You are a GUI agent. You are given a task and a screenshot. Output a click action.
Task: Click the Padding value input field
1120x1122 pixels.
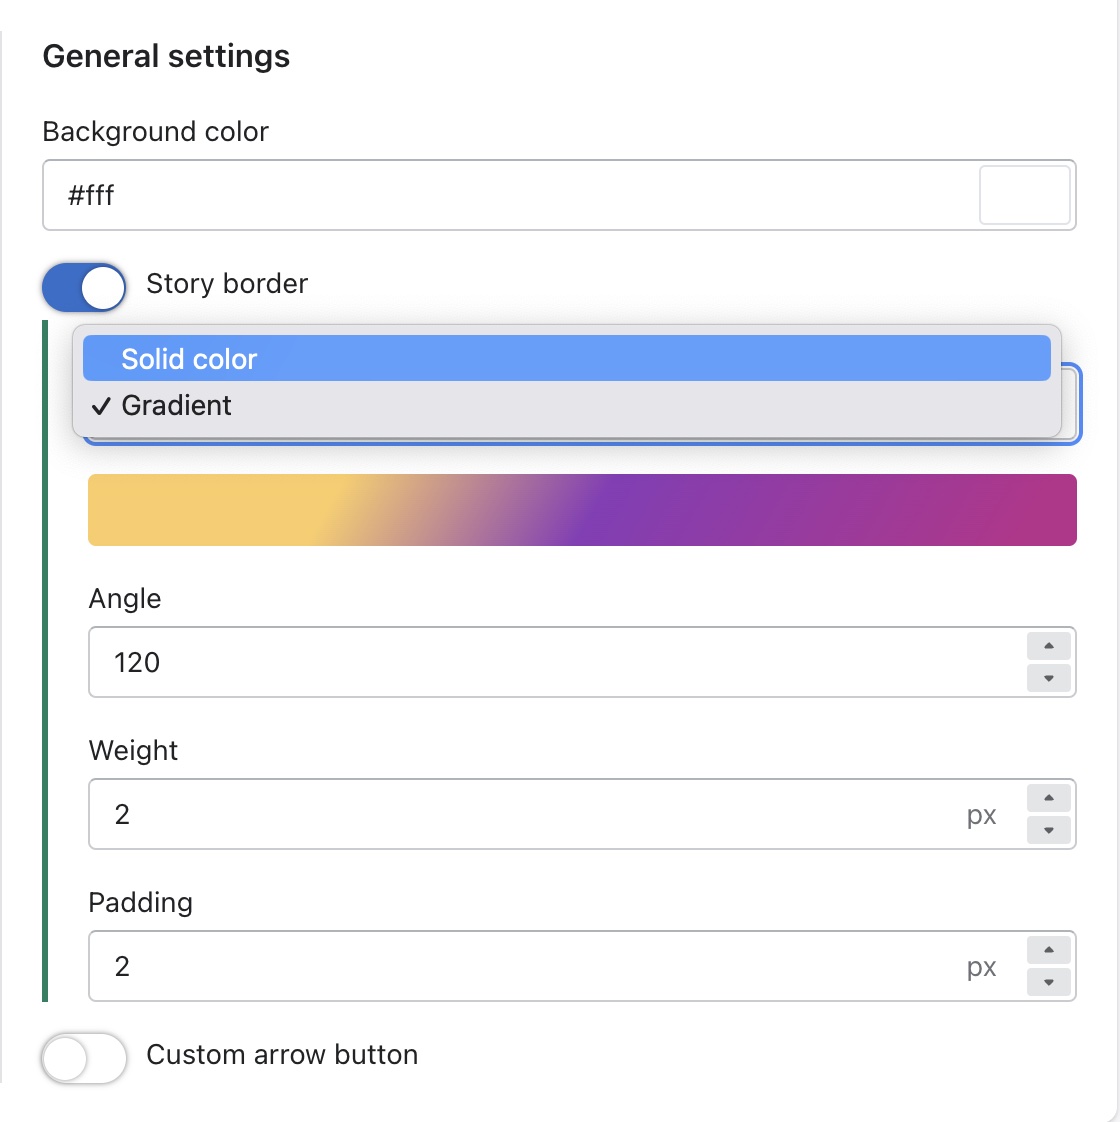tap(520, 966)
